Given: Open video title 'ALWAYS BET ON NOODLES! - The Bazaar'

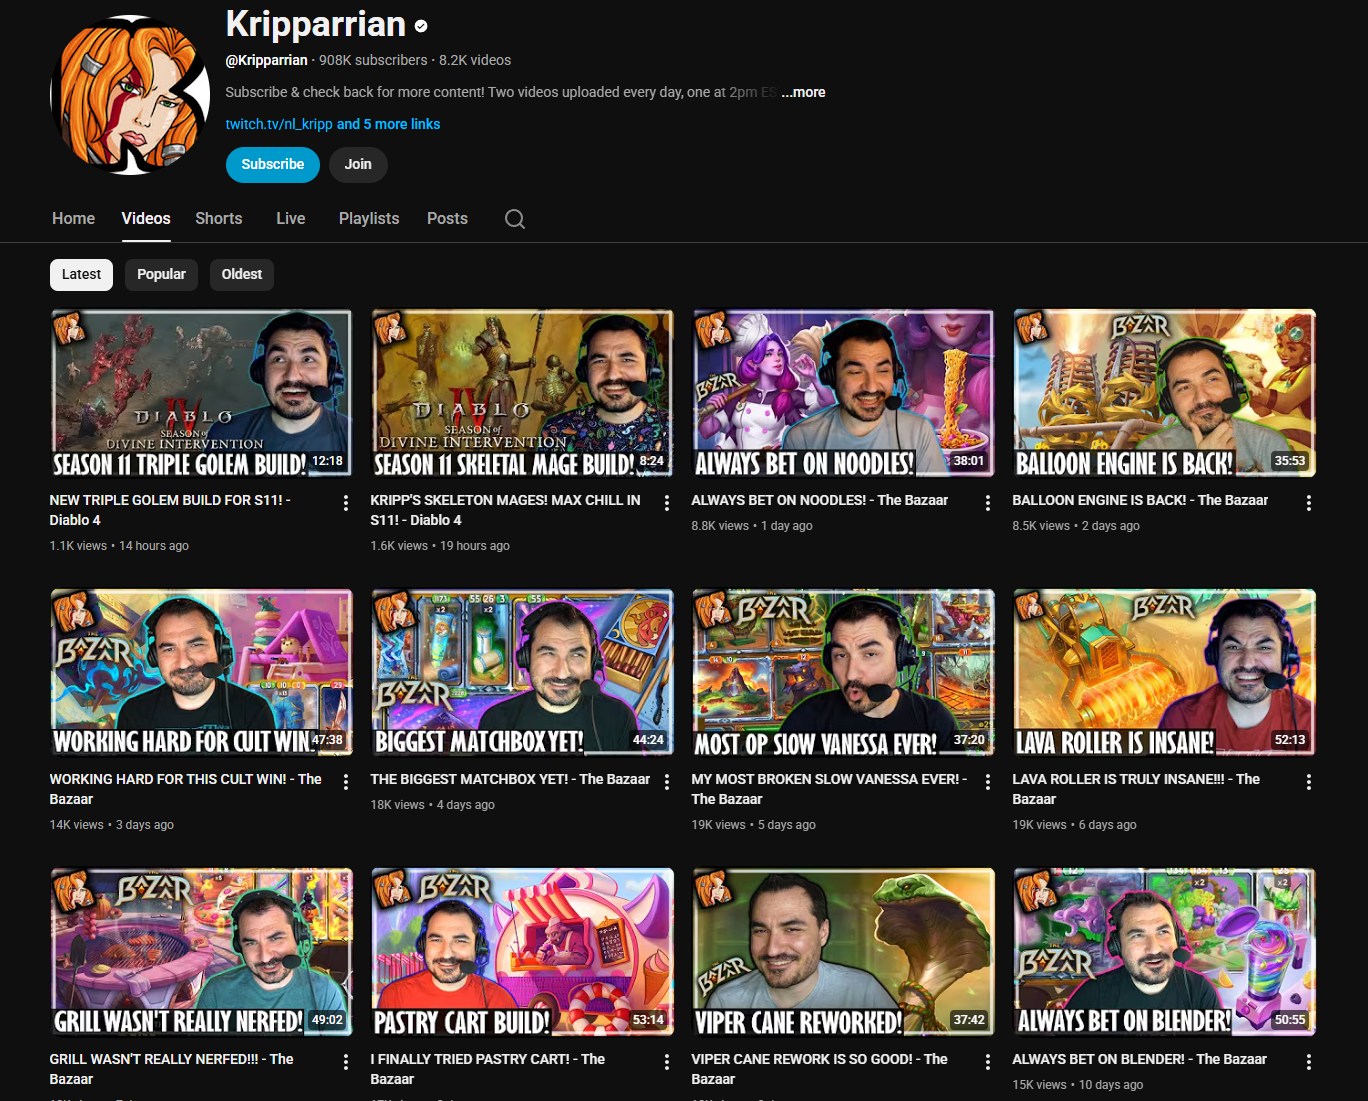Looking at the screenshot, I should (820, 500).
